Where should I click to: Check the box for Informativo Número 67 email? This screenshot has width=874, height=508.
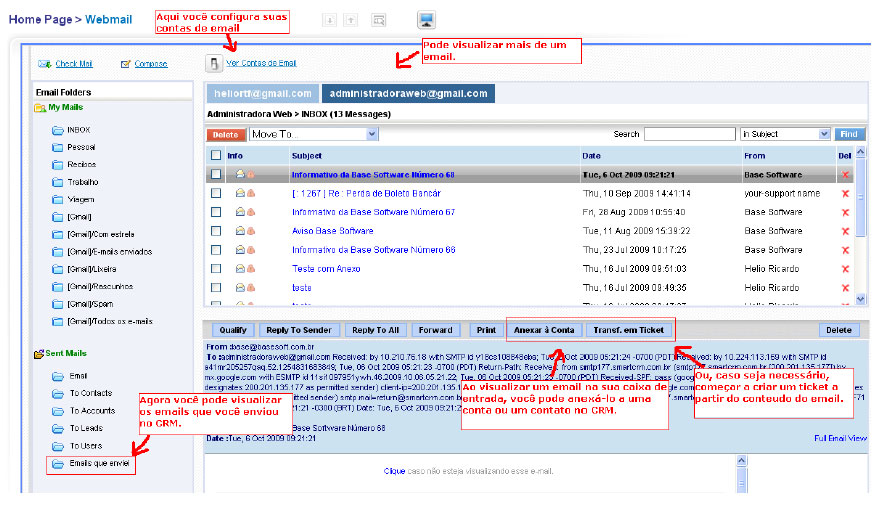coord(215,212)
